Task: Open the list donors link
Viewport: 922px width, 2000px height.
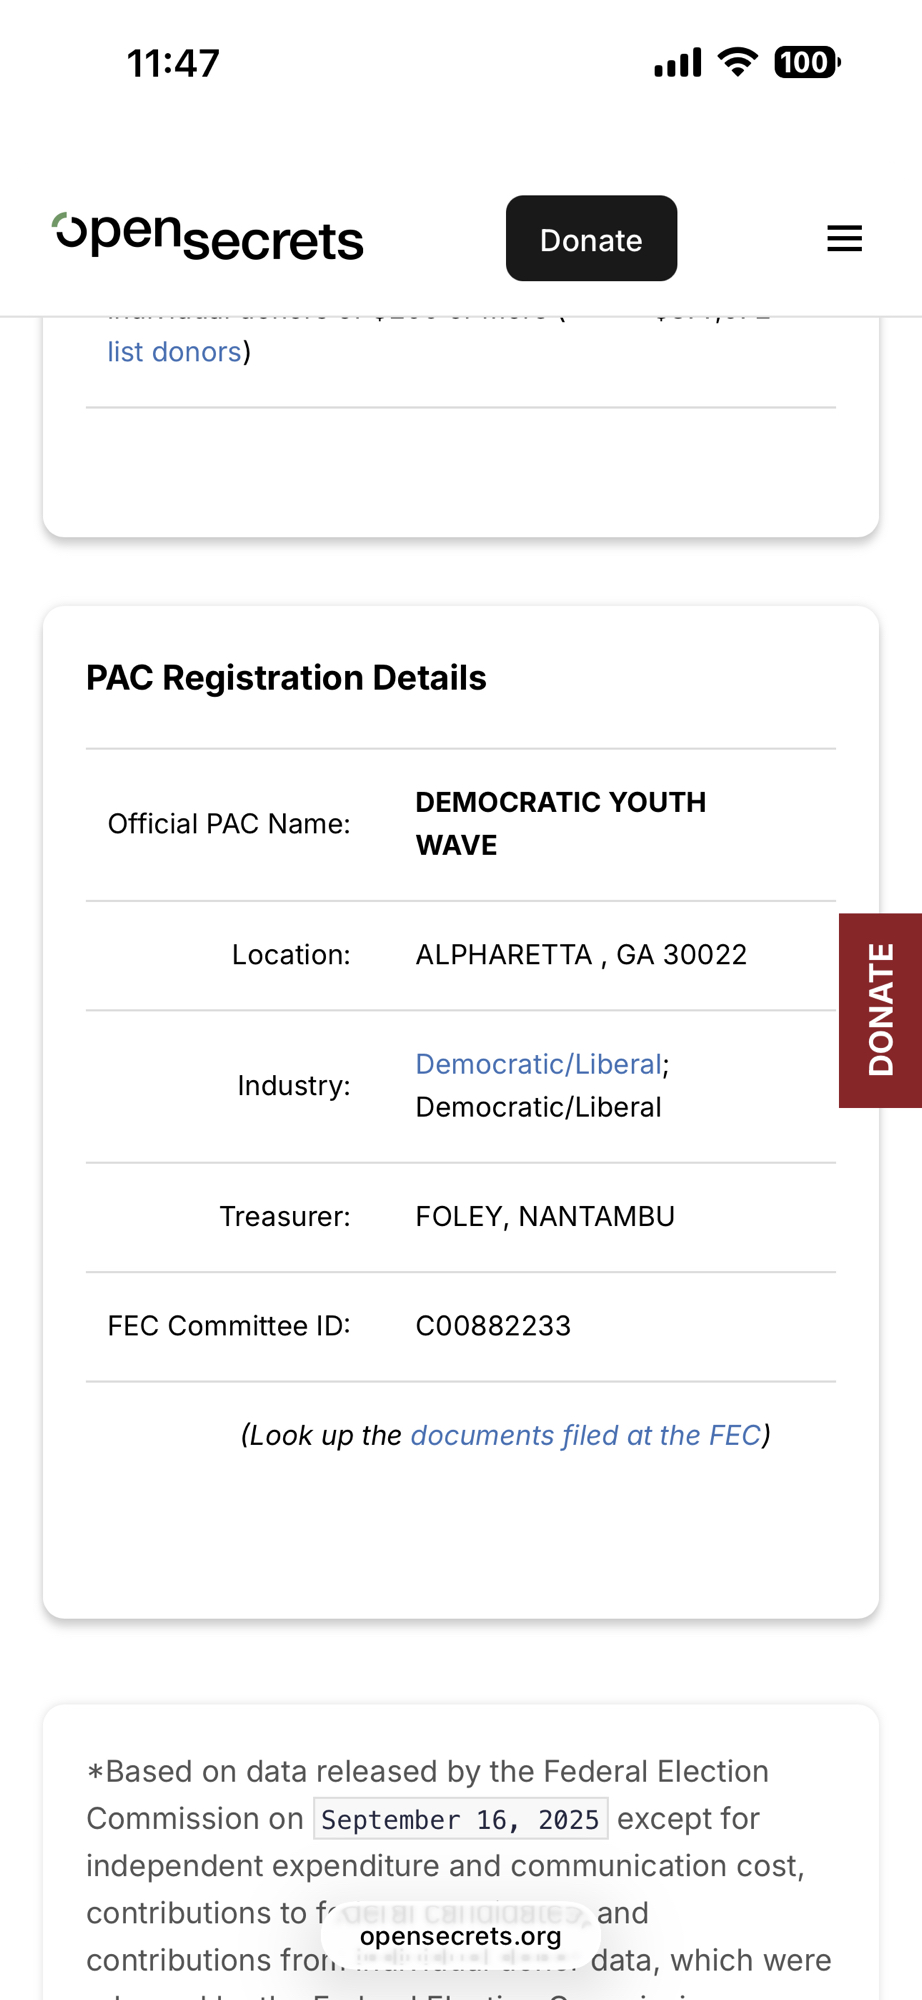Action: (174, 352)
